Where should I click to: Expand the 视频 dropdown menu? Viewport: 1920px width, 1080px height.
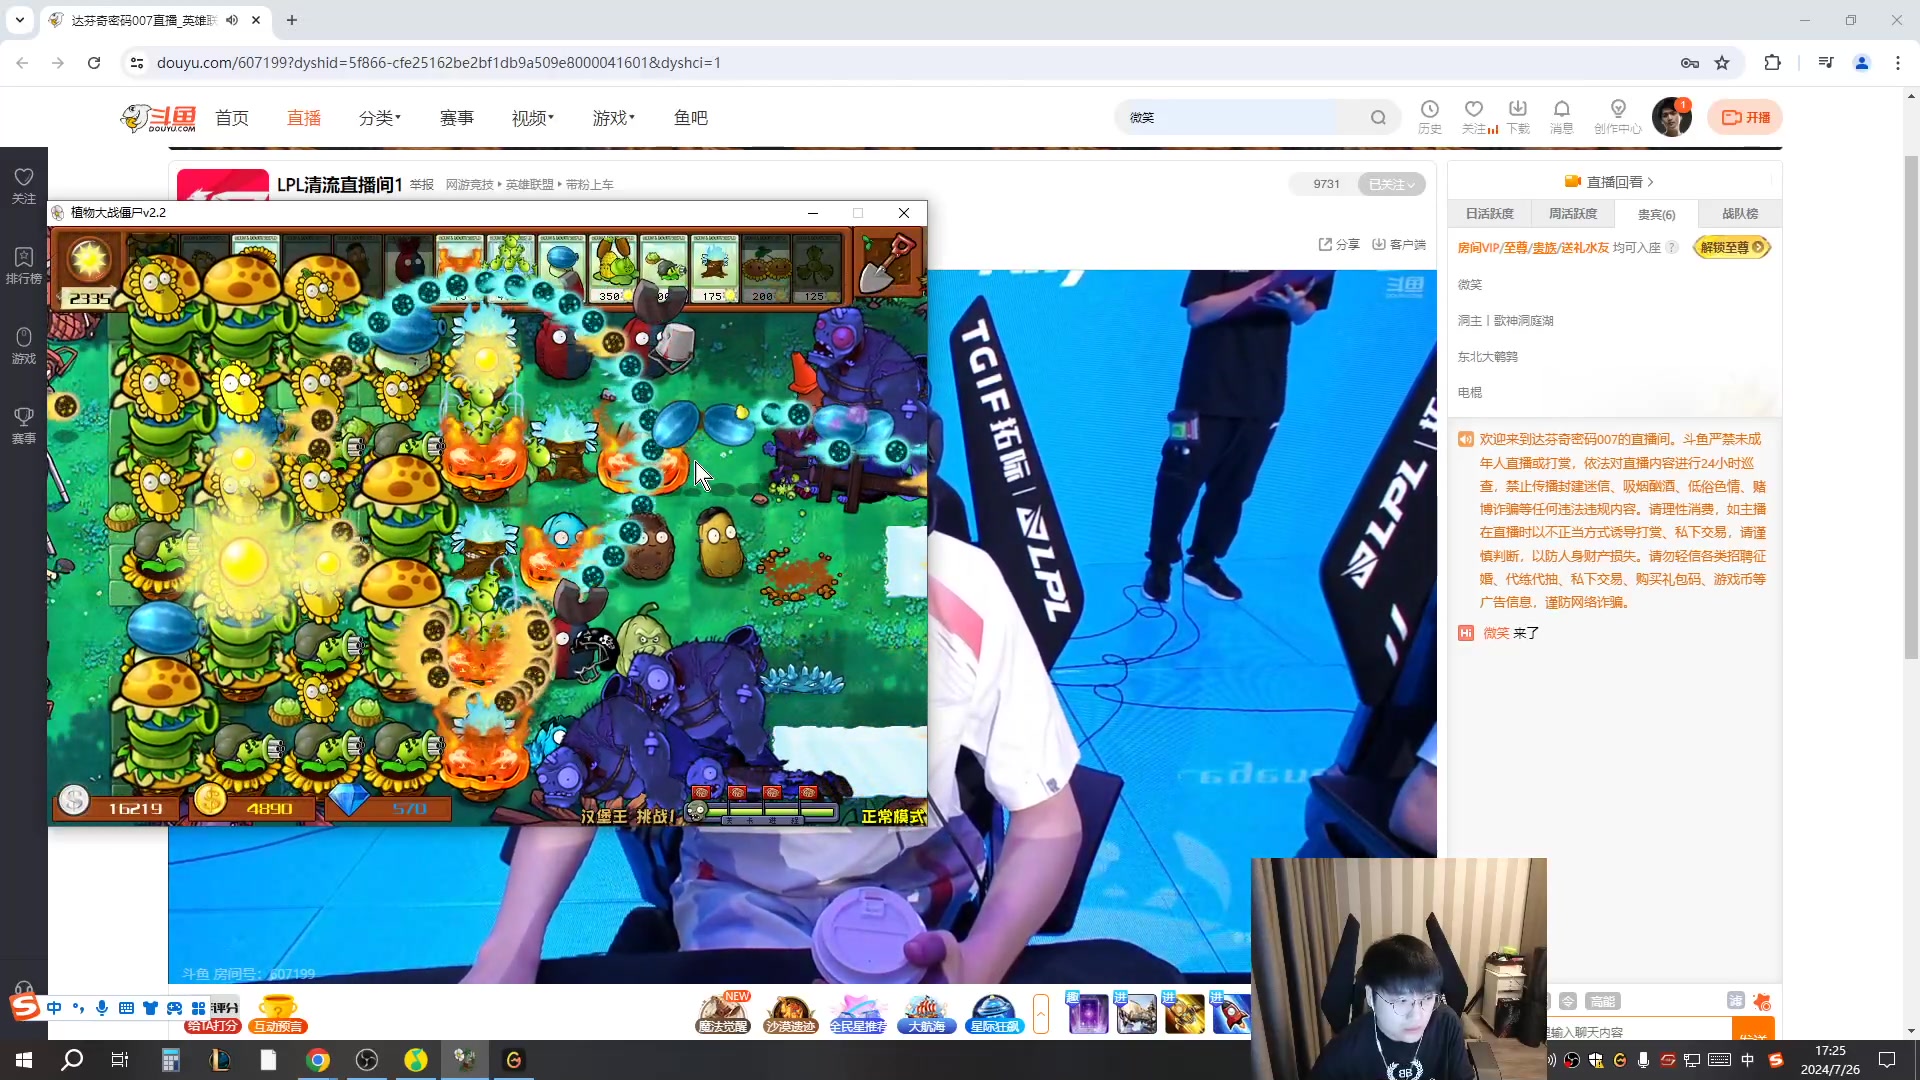coord(533,118)
